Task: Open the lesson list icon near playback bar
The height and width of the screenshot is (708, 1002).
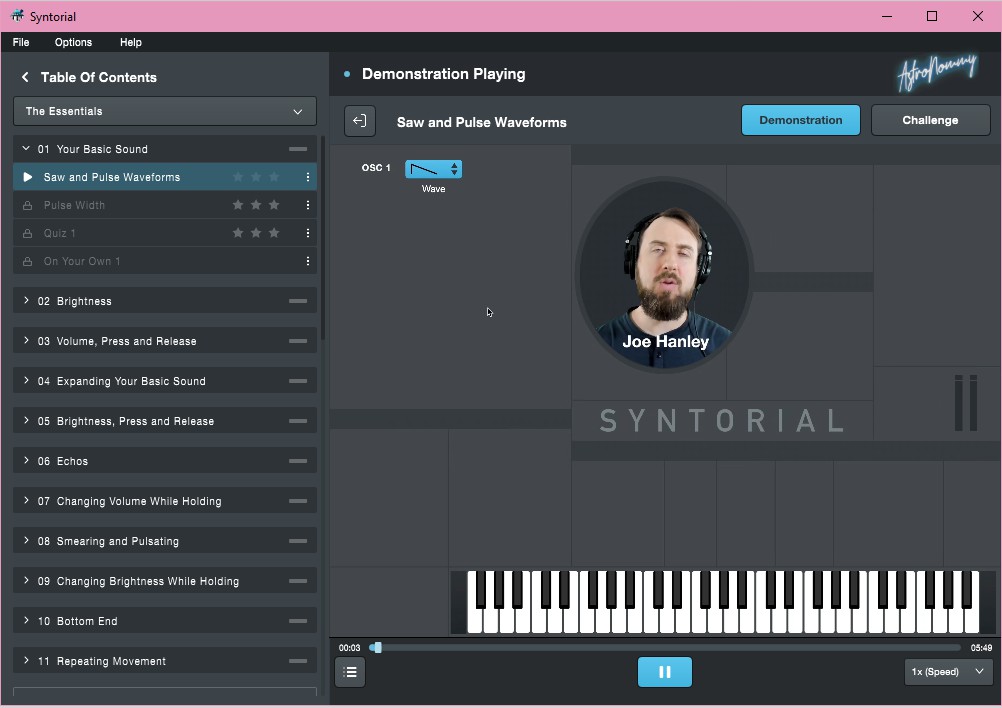Action: click(350, 672)
